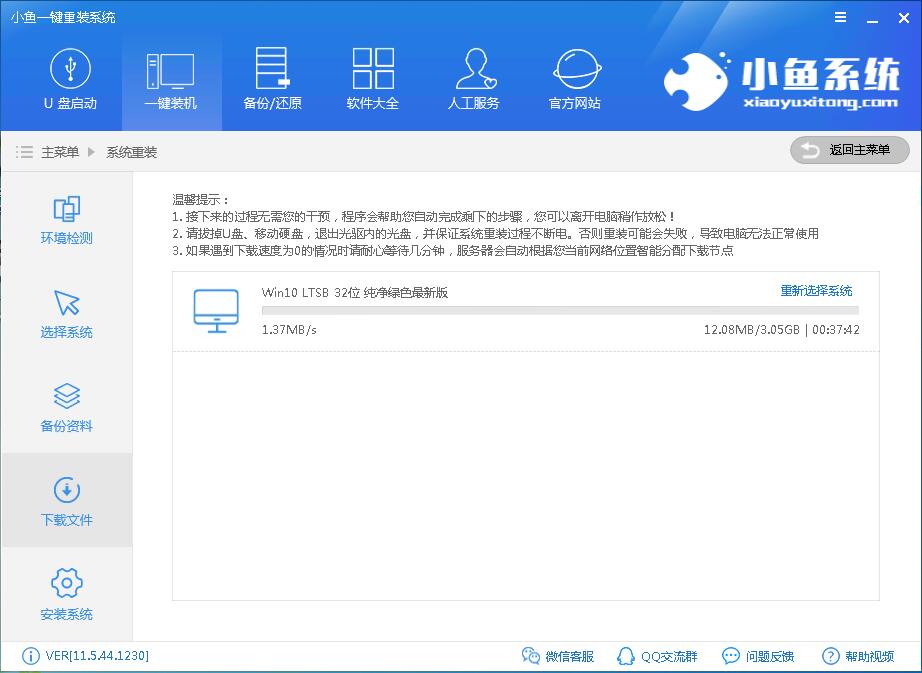Open the 一键装机 one-click install module
The width and height of the screenshot is (922, 673).
coord(170,80)
